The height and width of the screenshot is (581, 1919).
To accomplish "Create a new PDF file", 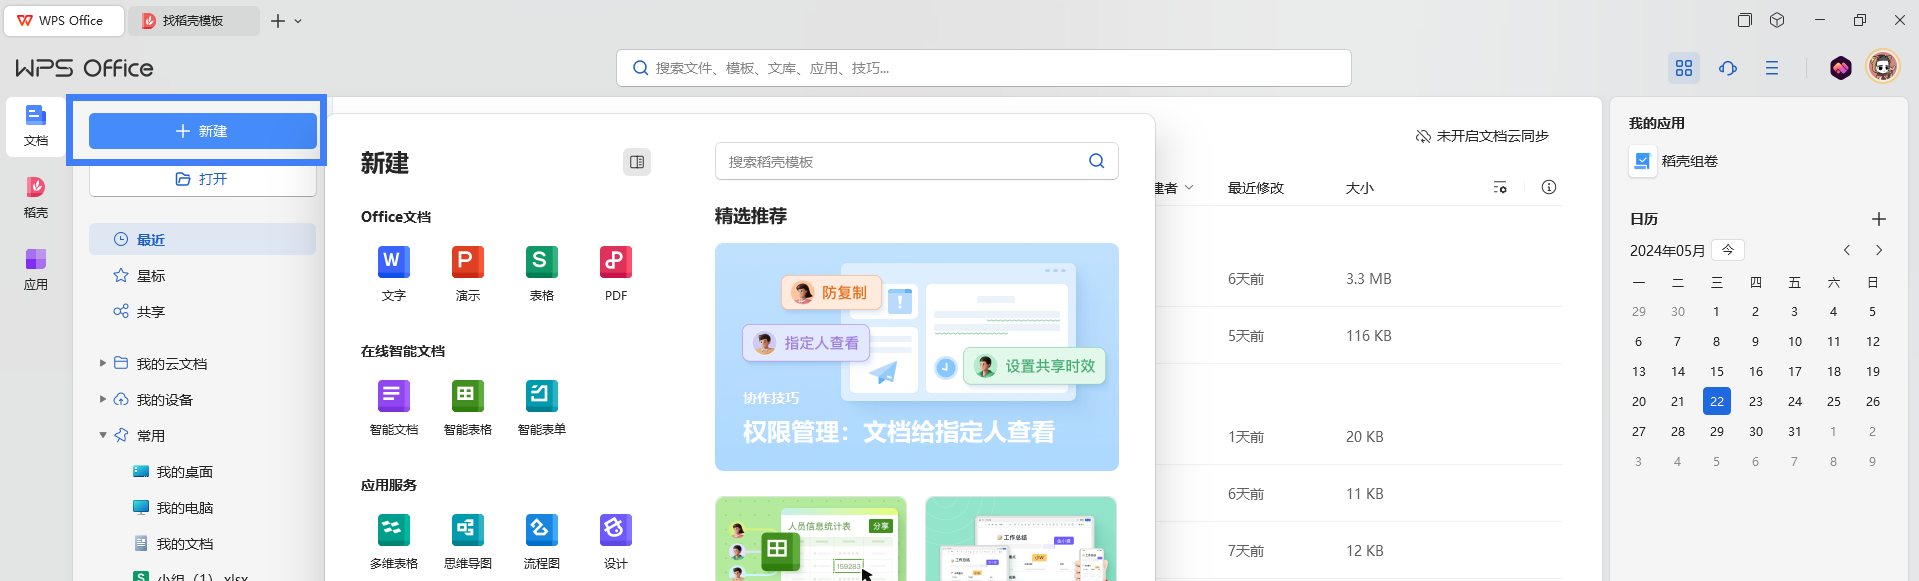I will click(616, 273).
